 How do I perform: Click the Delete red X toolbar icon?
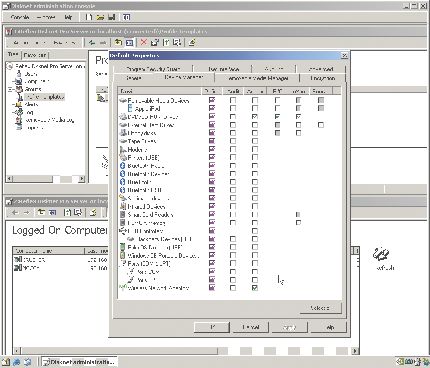(144, 42)
